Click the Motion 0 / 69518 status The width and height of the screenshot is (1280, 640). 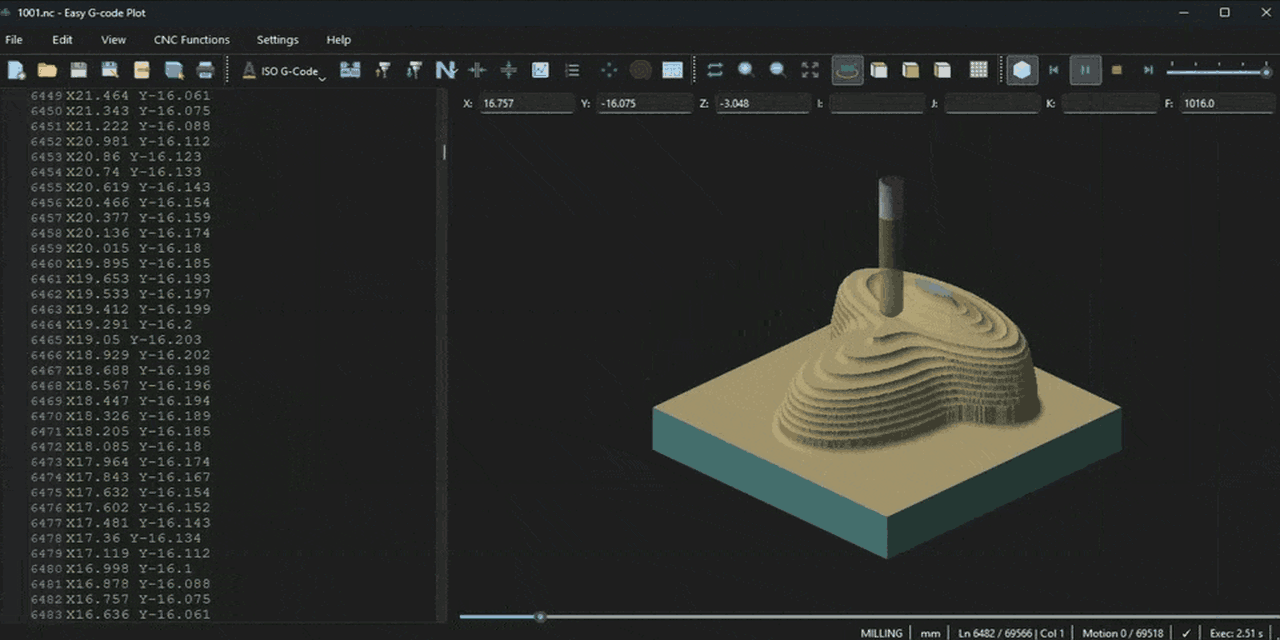[x=1123, y=633]
